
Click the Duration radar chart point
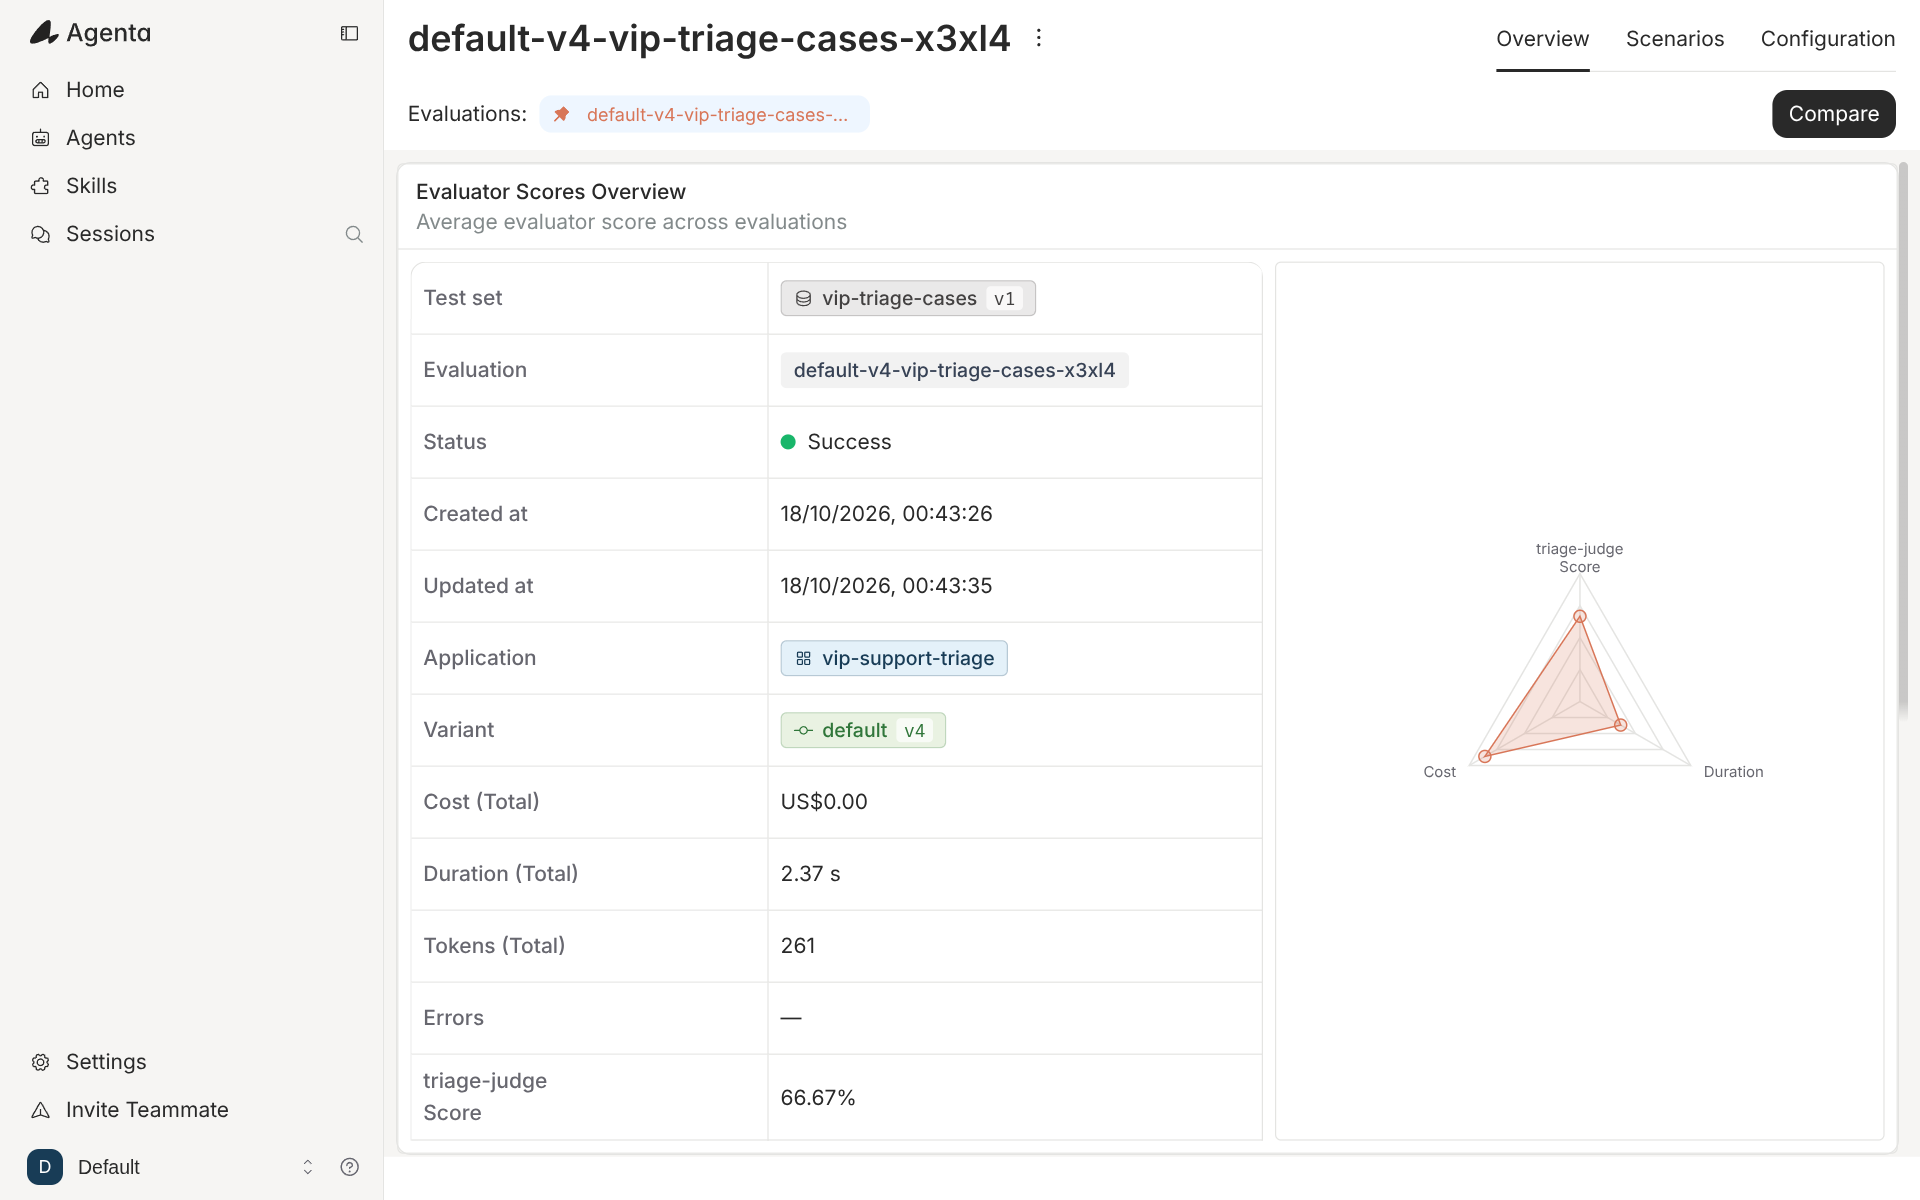pyautogui.click(x=1621, y=725)
